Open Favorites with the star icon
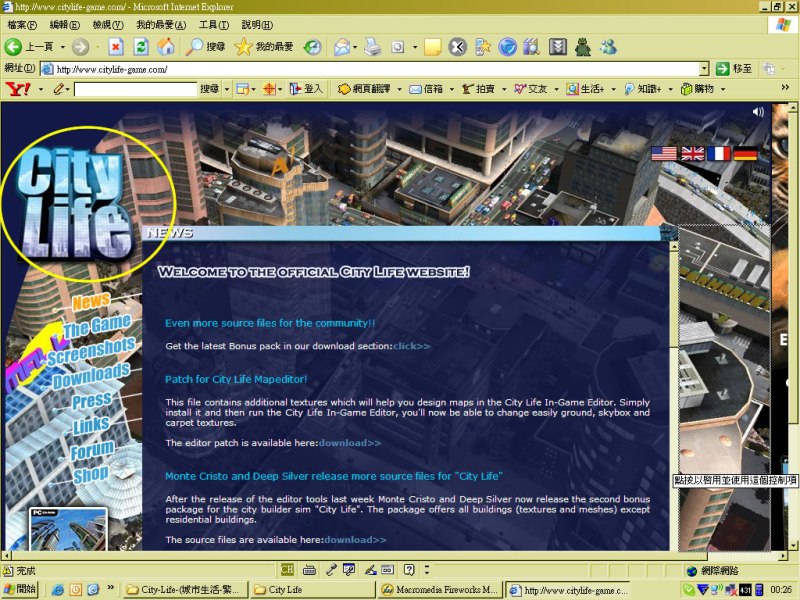The width and height of the screenshot is (800, 600). (x=264, y=47)
